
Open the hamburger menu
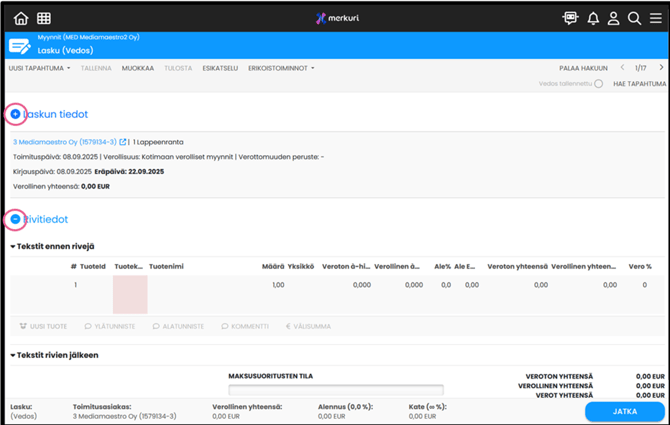tap(655, 18)
